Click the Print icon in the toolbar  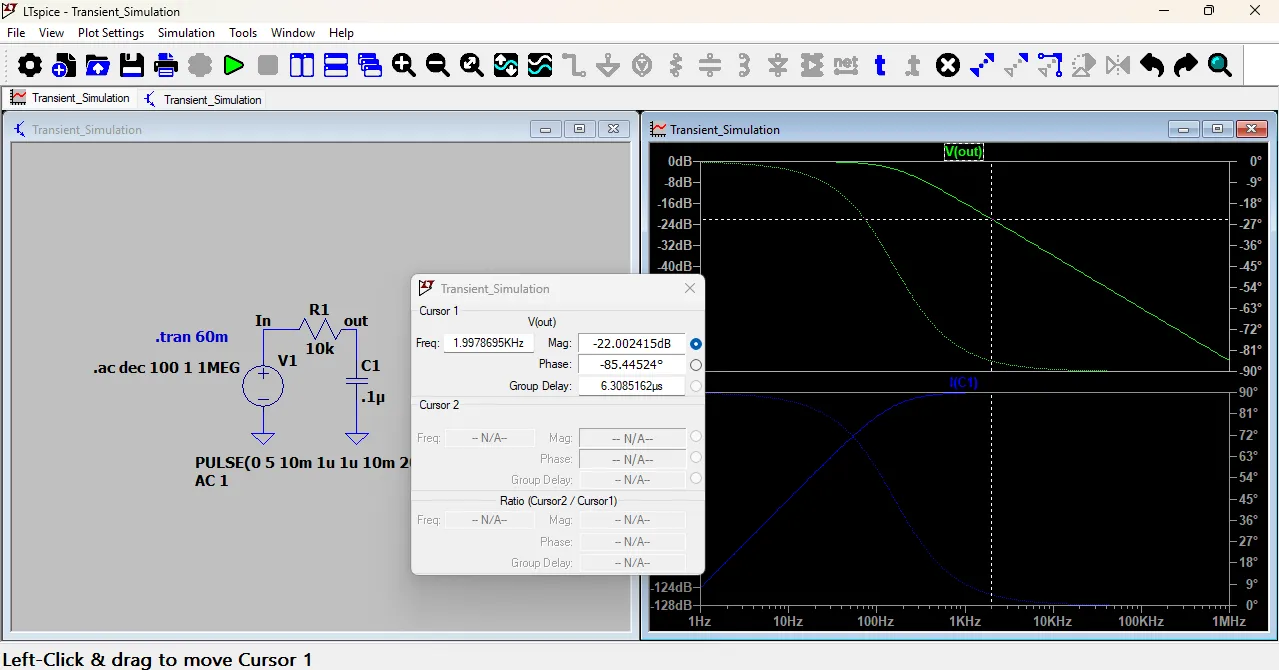click(x=166, y=66)
